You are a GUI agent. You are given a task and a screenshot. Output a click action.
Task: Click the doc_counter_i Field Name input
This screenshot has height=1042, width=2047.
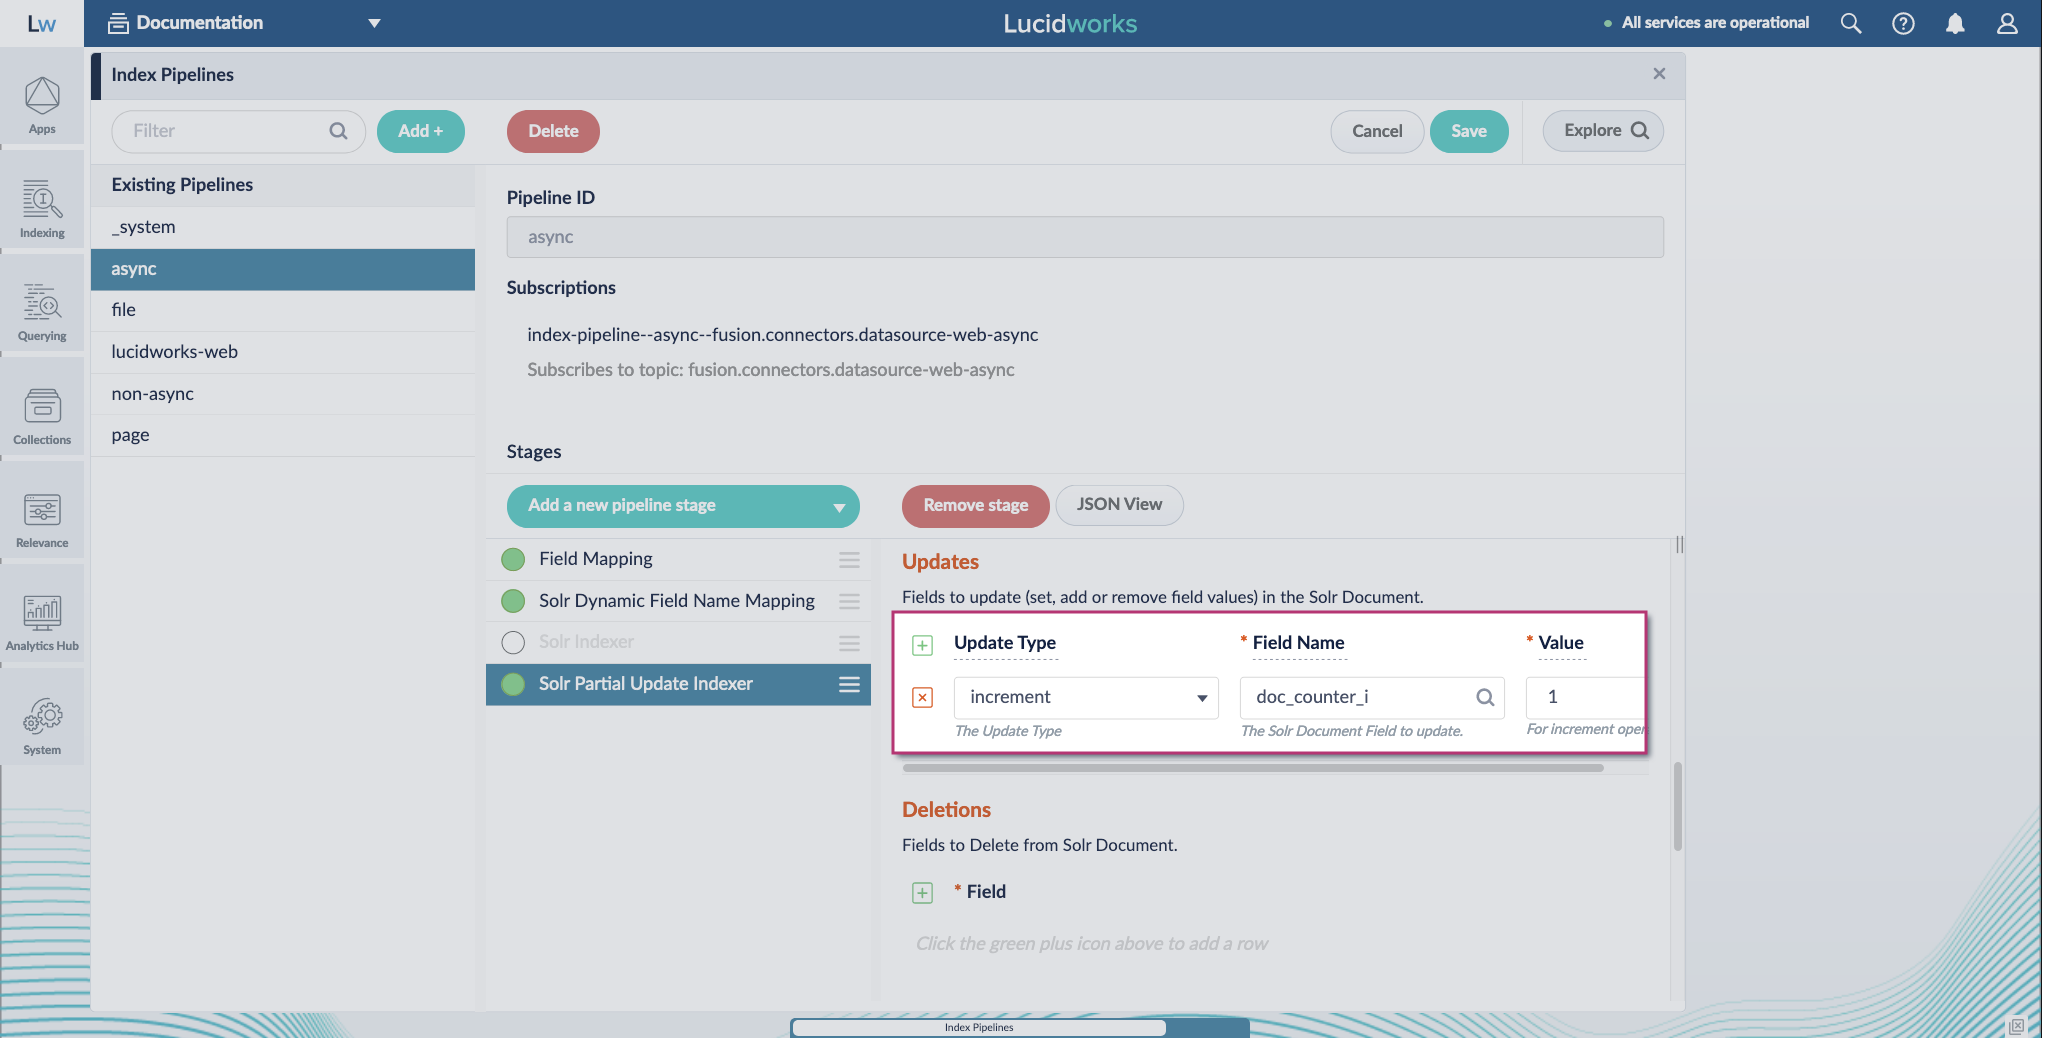(1372, 698)
